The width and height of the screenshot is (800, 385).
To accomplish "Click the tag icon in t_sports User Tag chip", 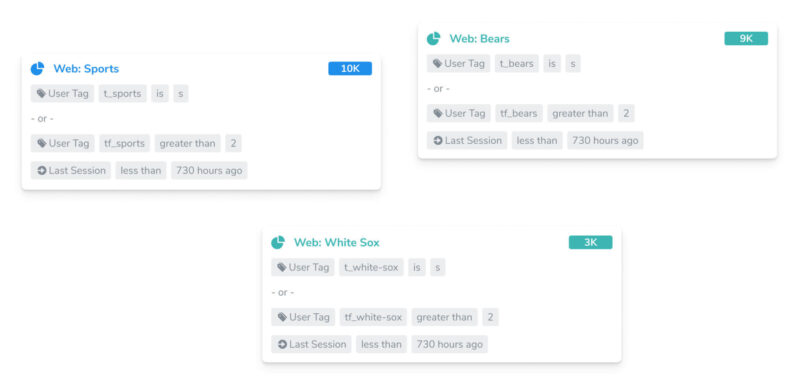I will pyautogui.click(x=41, y=93).
